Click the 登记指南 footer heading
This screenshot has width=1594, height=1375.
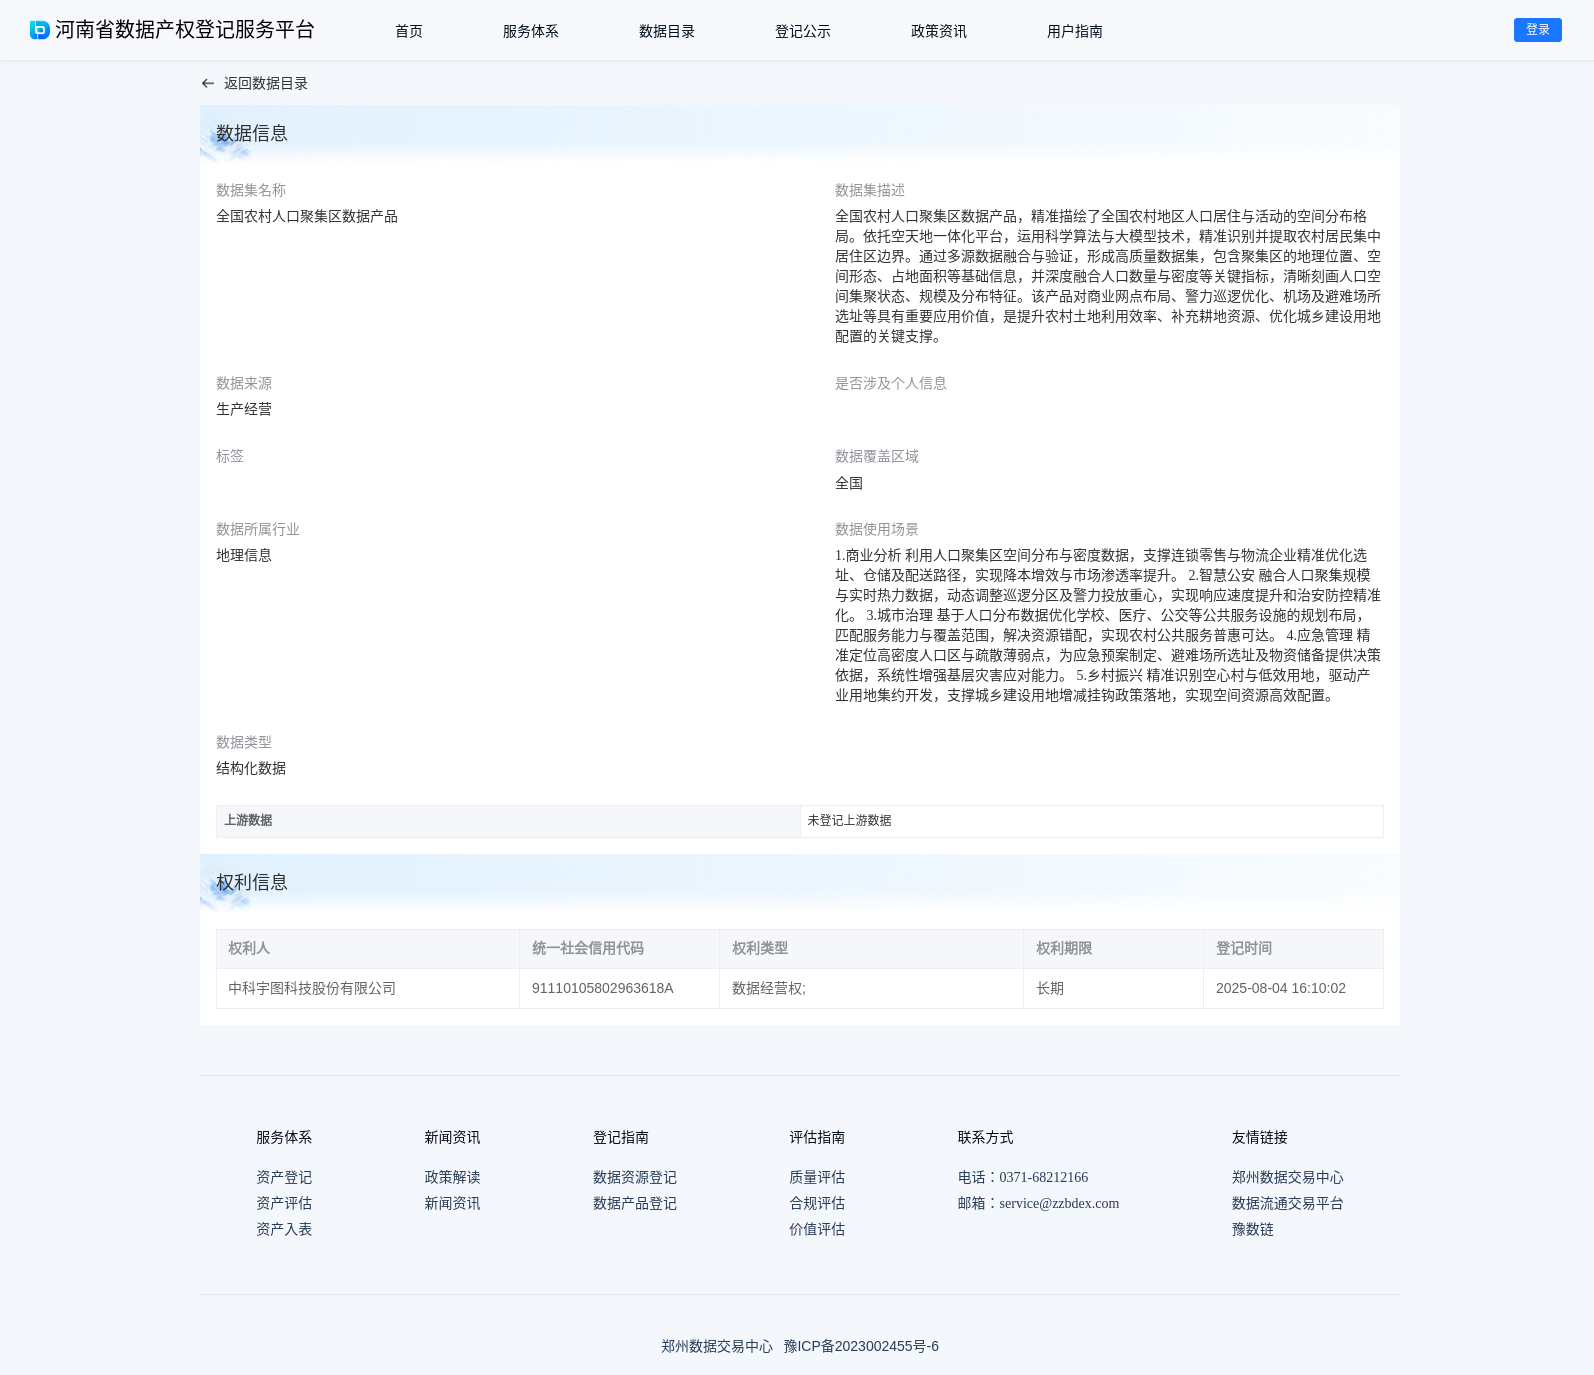pos(621,1137)
